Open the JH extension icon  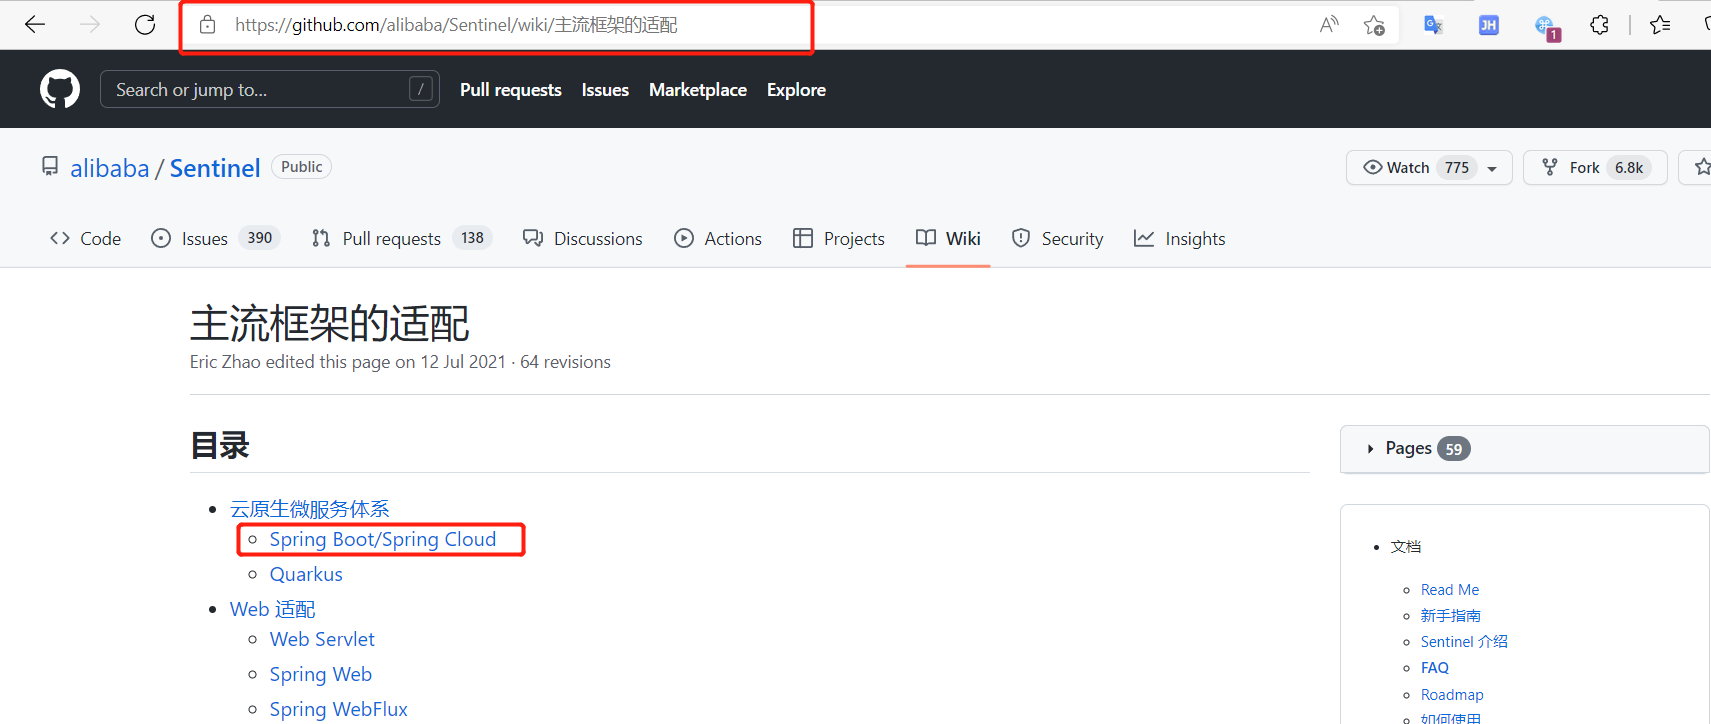[1488, 25]
